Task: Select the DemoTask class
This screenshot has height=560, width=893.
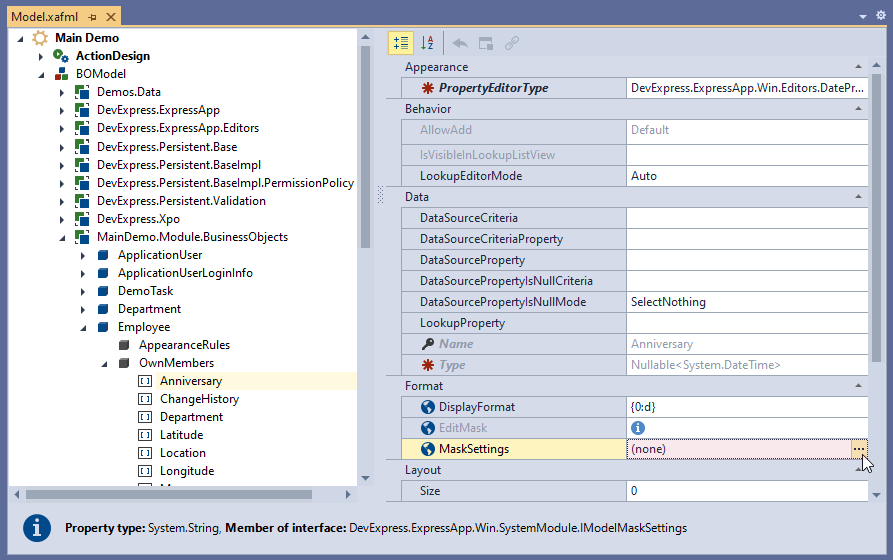Action: tap(145, 291)
